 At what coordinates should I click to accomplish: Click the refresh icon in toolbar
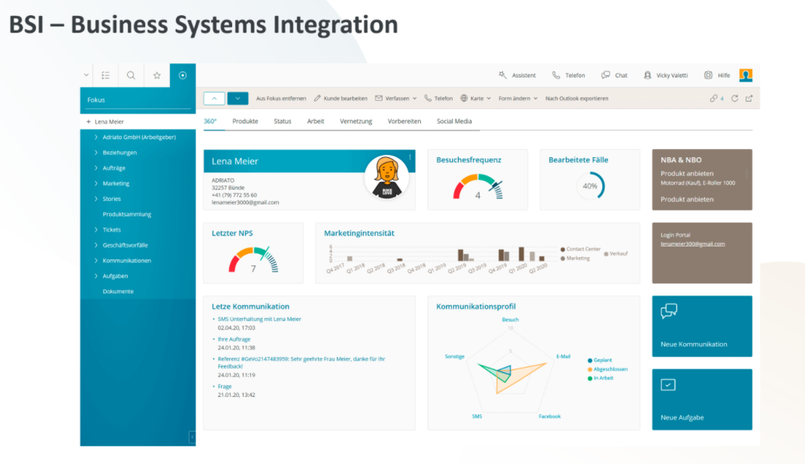[x=735, y=99]
